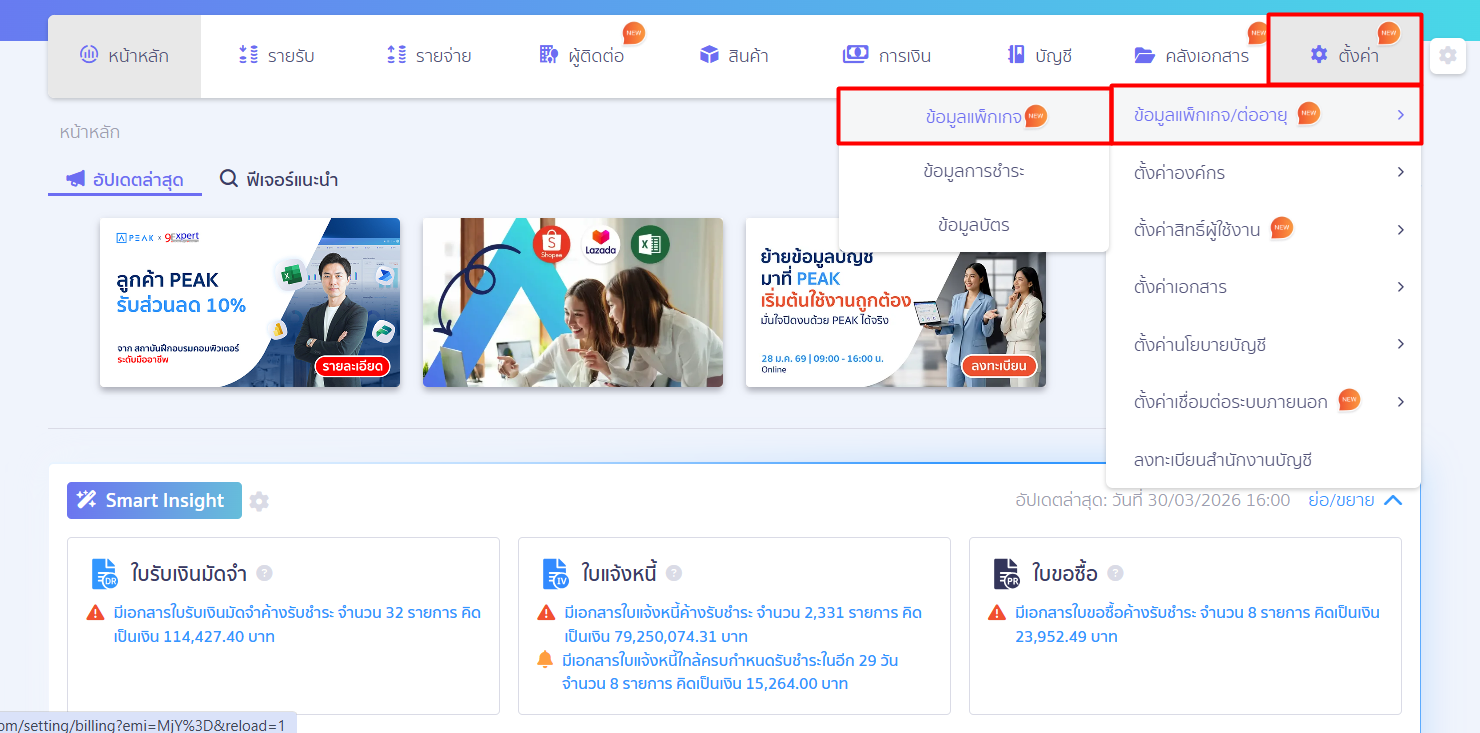The image size is (1480, 733).
Task: Click the Smart Insight button
Action: pyautogui.click(x=154, y=500)
